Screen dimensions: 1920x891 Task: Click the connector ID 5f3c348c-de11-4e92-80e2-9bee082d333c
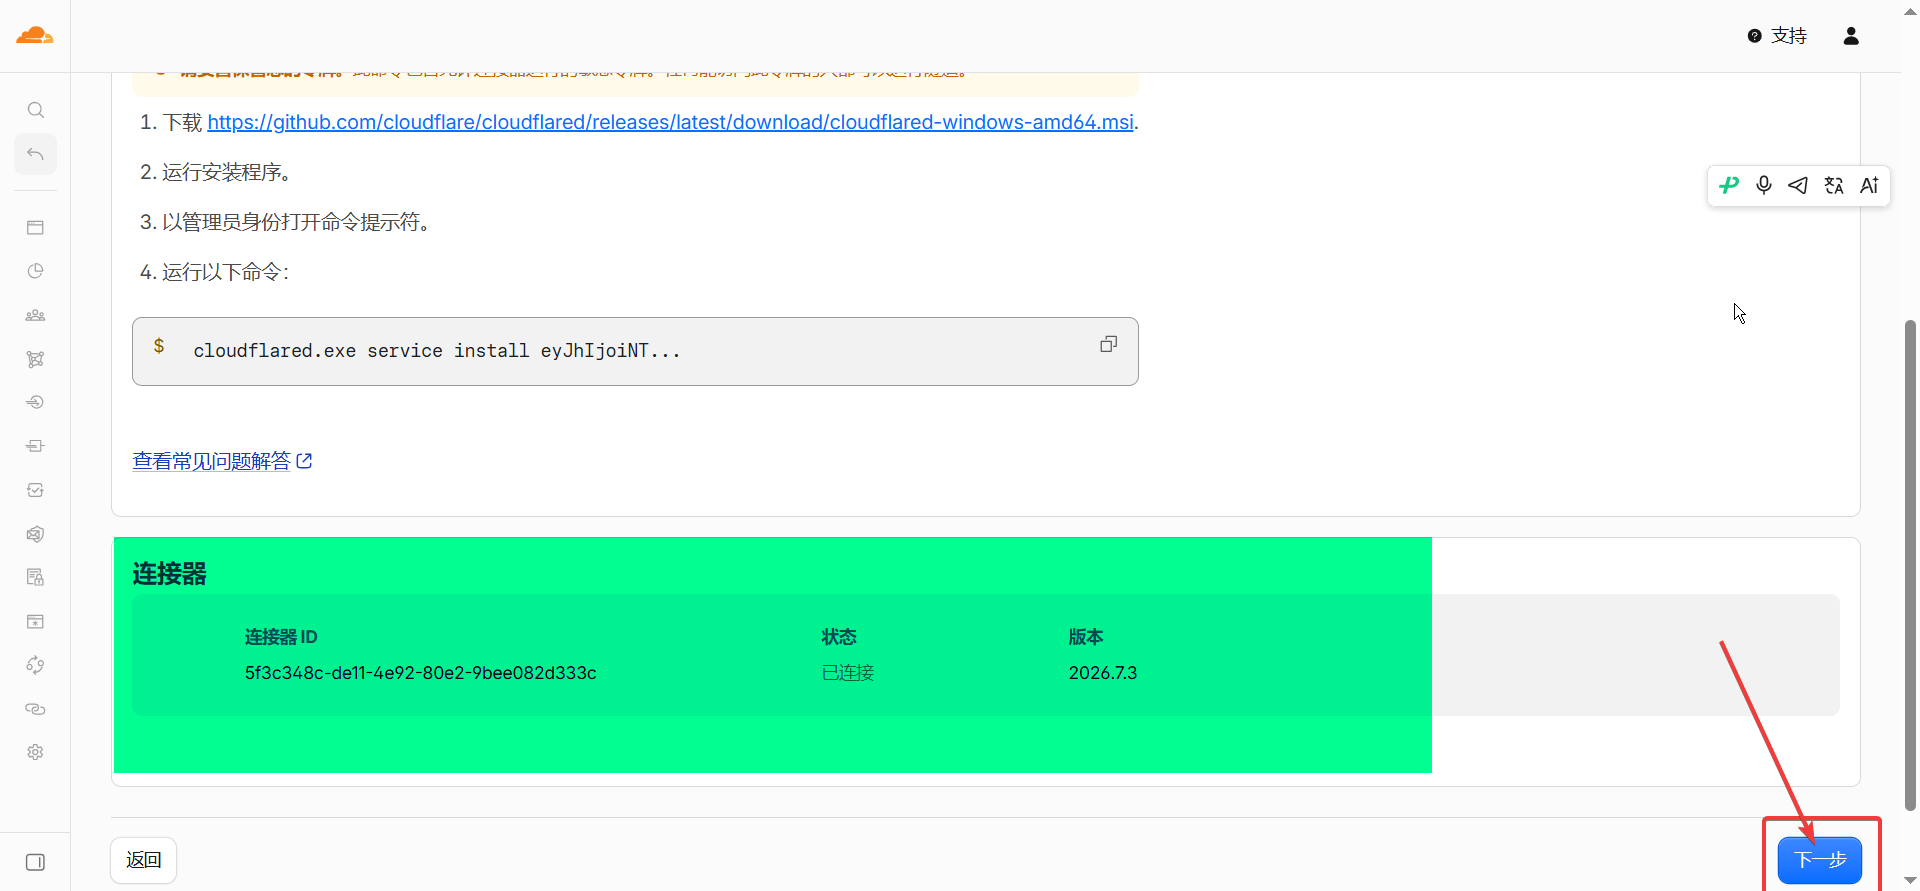tap(421, 673)
